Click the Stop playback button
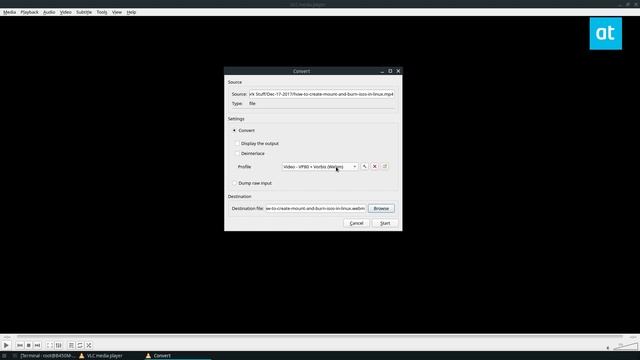 [29, 345]
